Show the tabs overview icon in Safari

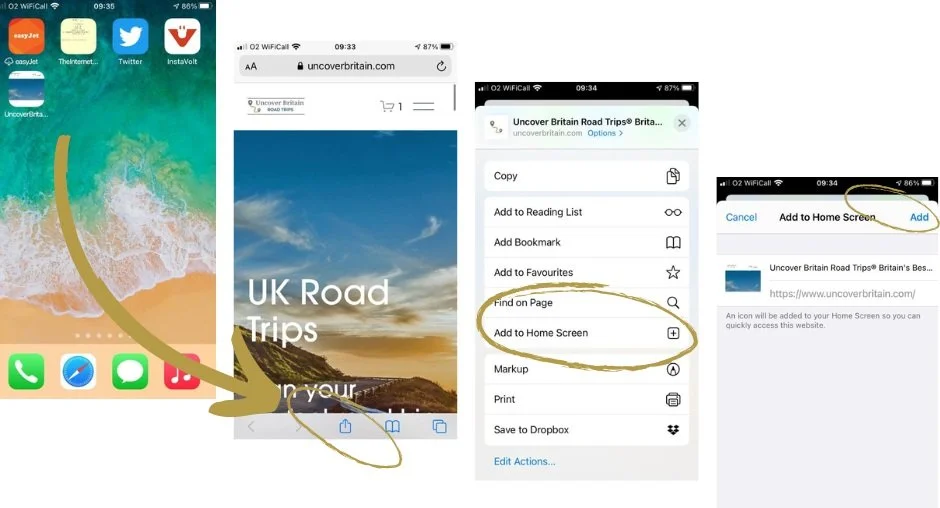[439, 426]
